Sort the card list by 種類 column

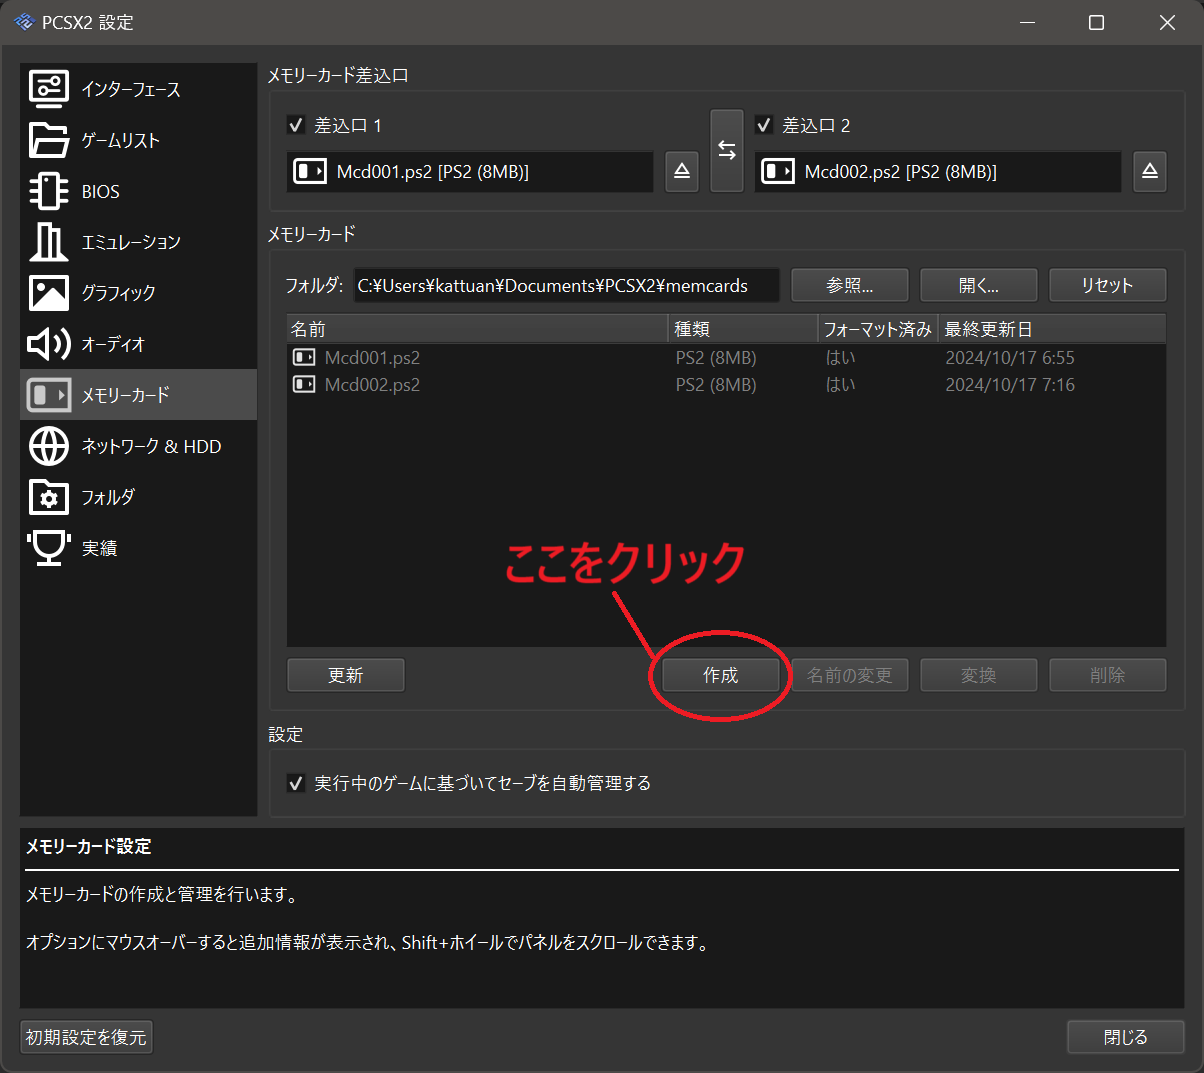point(743,329)
